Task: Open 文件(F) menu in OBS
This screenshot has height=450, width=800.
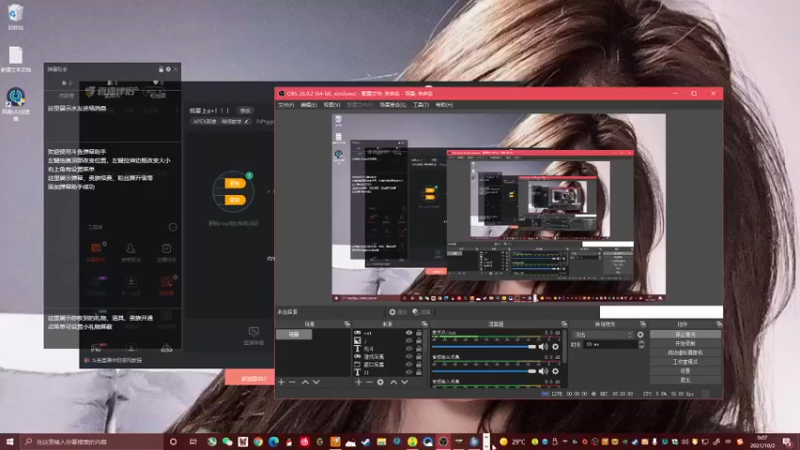Action: point(286,105)
